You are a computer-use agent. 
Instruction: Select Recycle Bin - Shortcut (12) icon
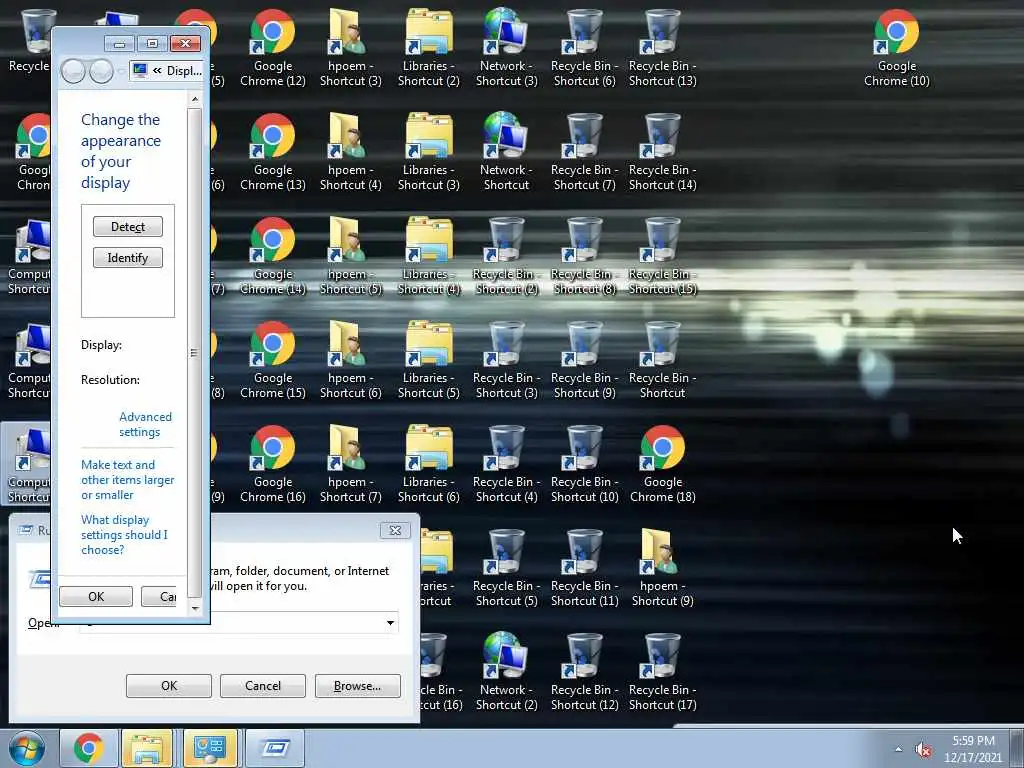[584, 672]
